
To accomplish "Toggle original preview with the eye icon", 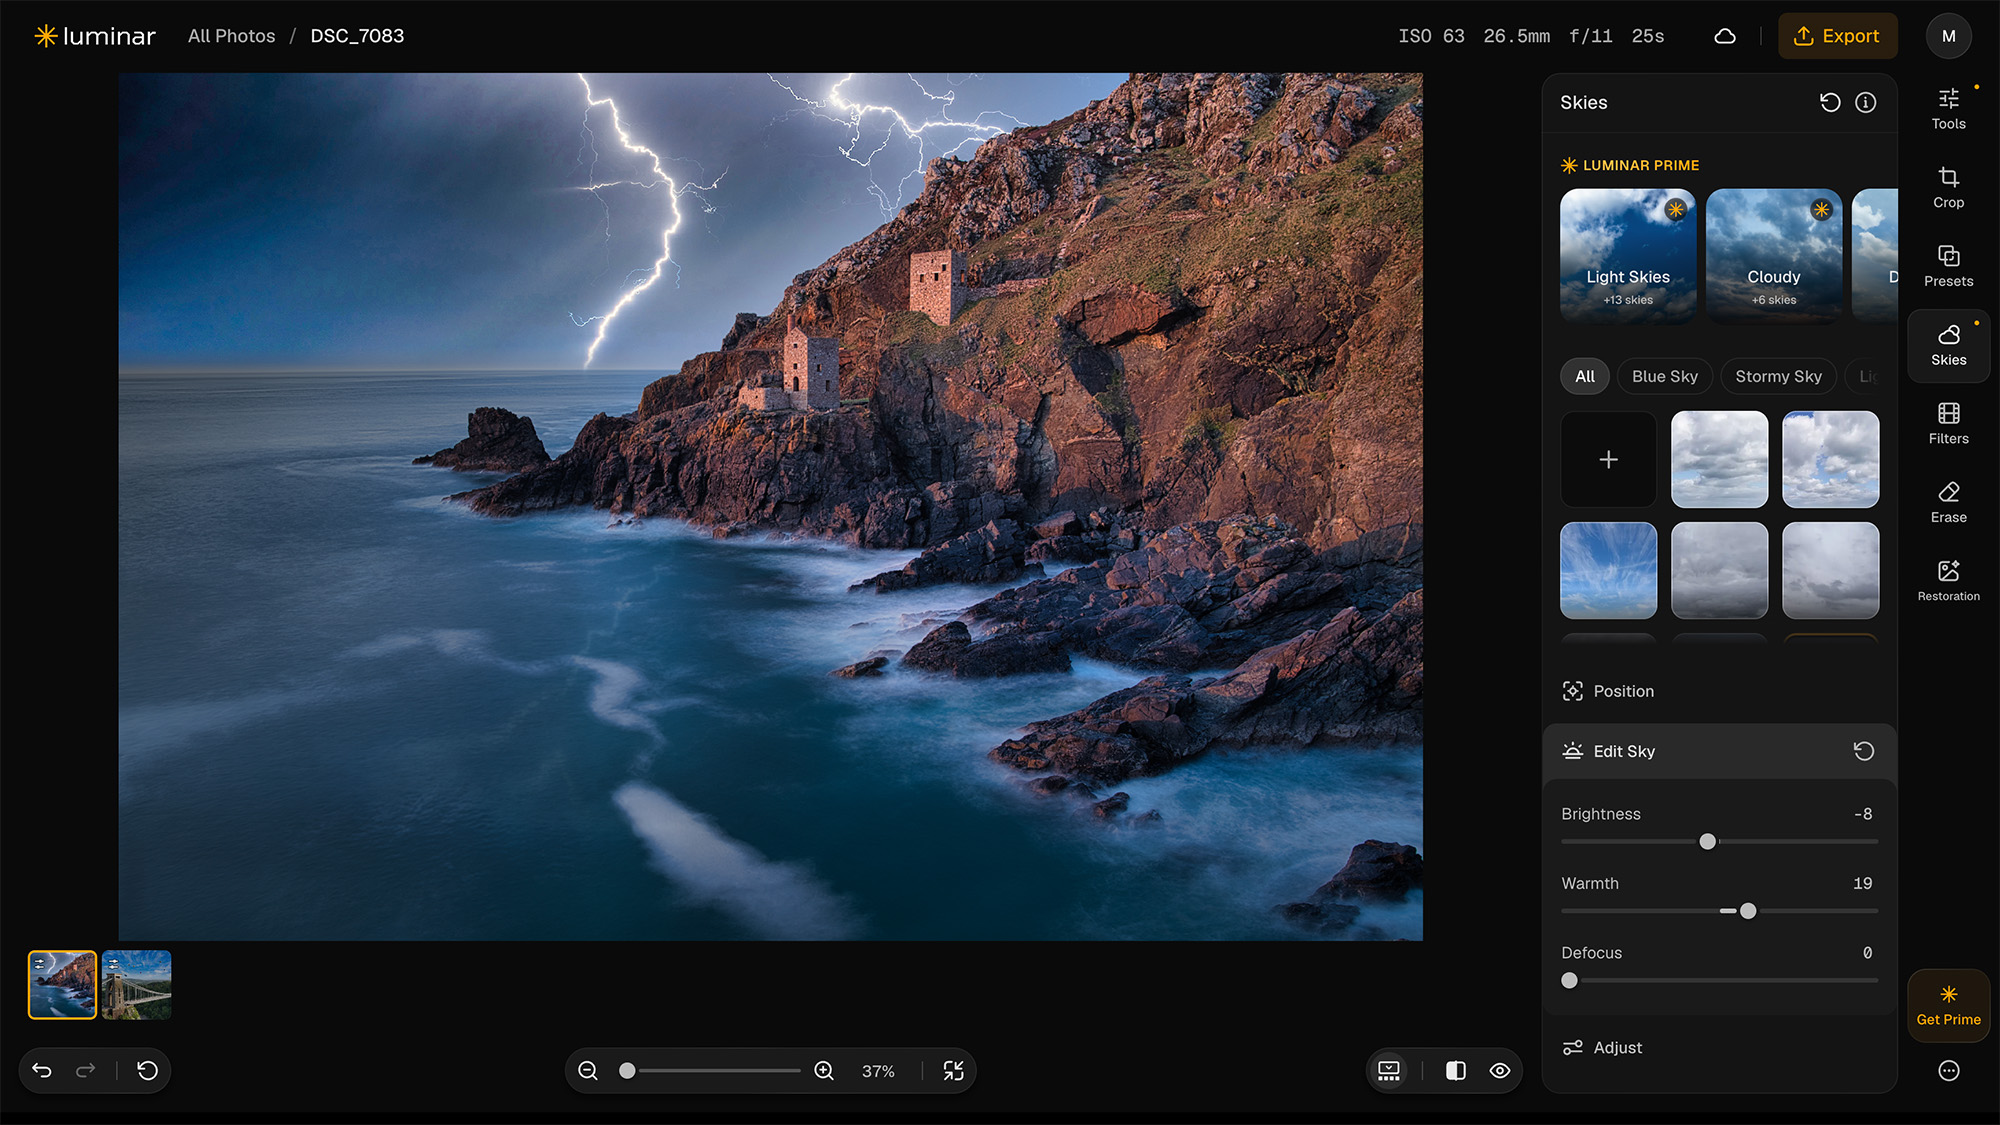I will pyautogui.click(x=1500, y=1071).
